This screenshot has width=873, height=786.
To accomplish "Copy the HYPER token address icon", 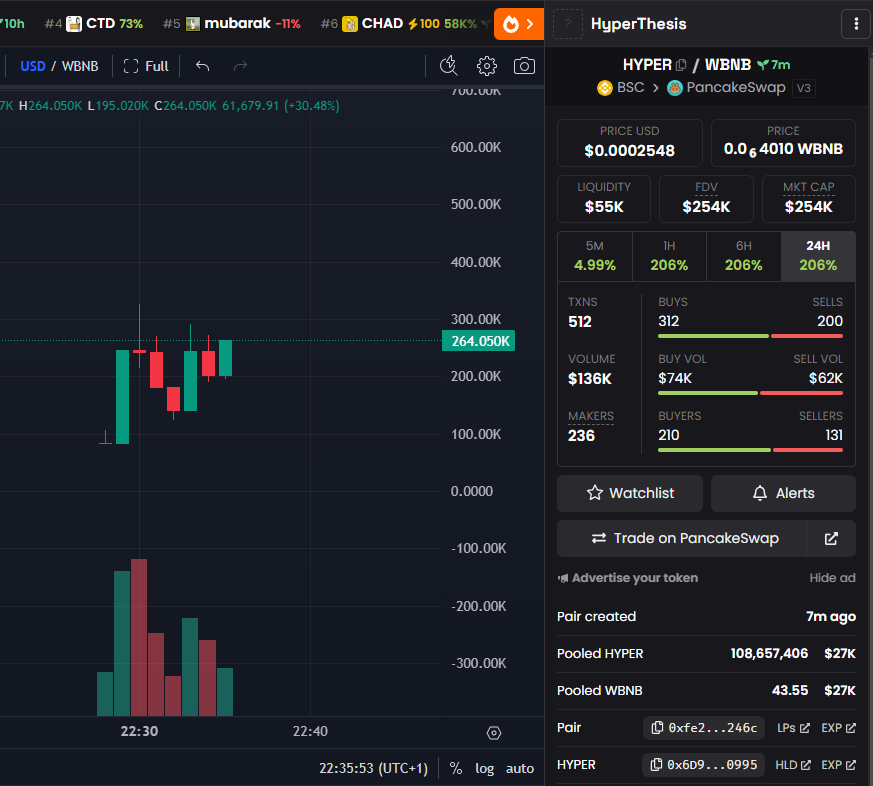I will point(681,65).
